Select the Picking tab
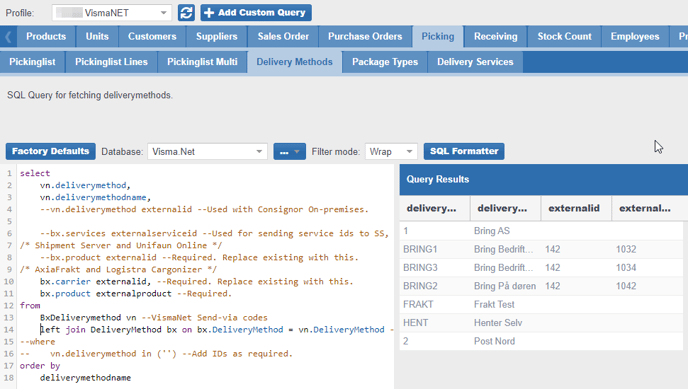This screenshot has height=389, width=688. click(438, 36)
